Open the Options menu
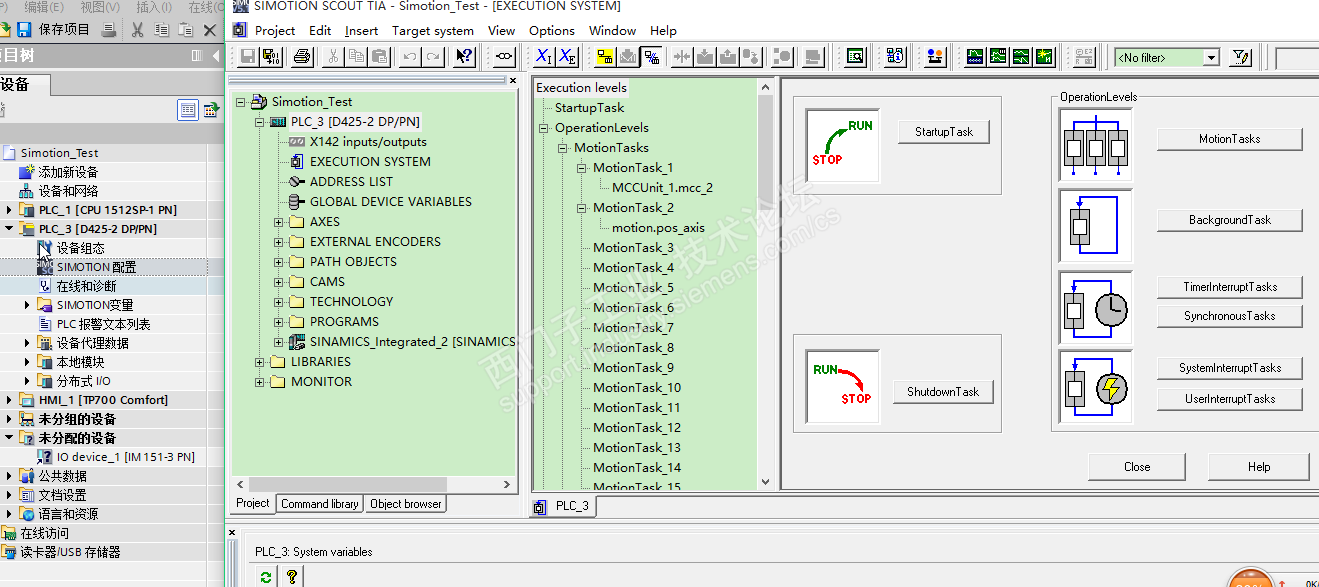Viewport: 1319px width, 587px height. [x=552, y=30]
